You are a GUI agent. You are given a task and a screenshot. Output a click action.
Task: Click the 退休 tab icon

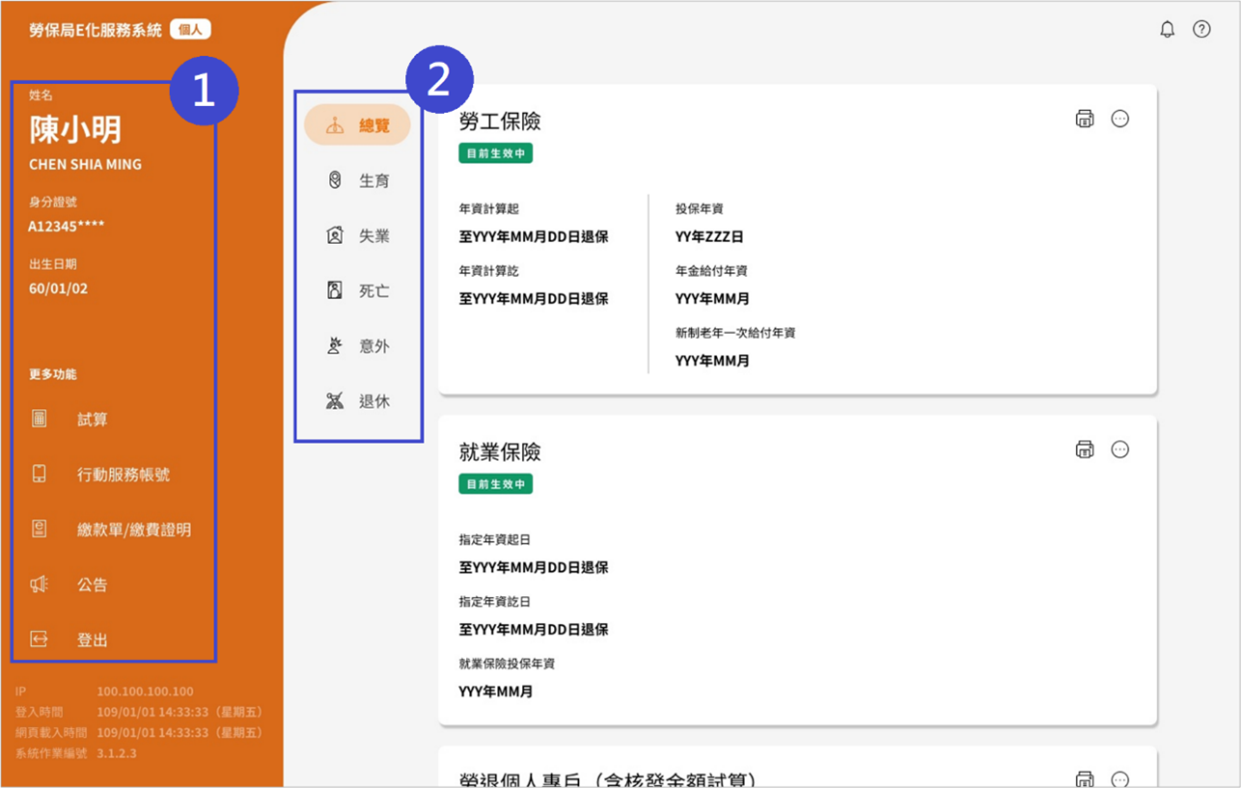tap(335, 402)
